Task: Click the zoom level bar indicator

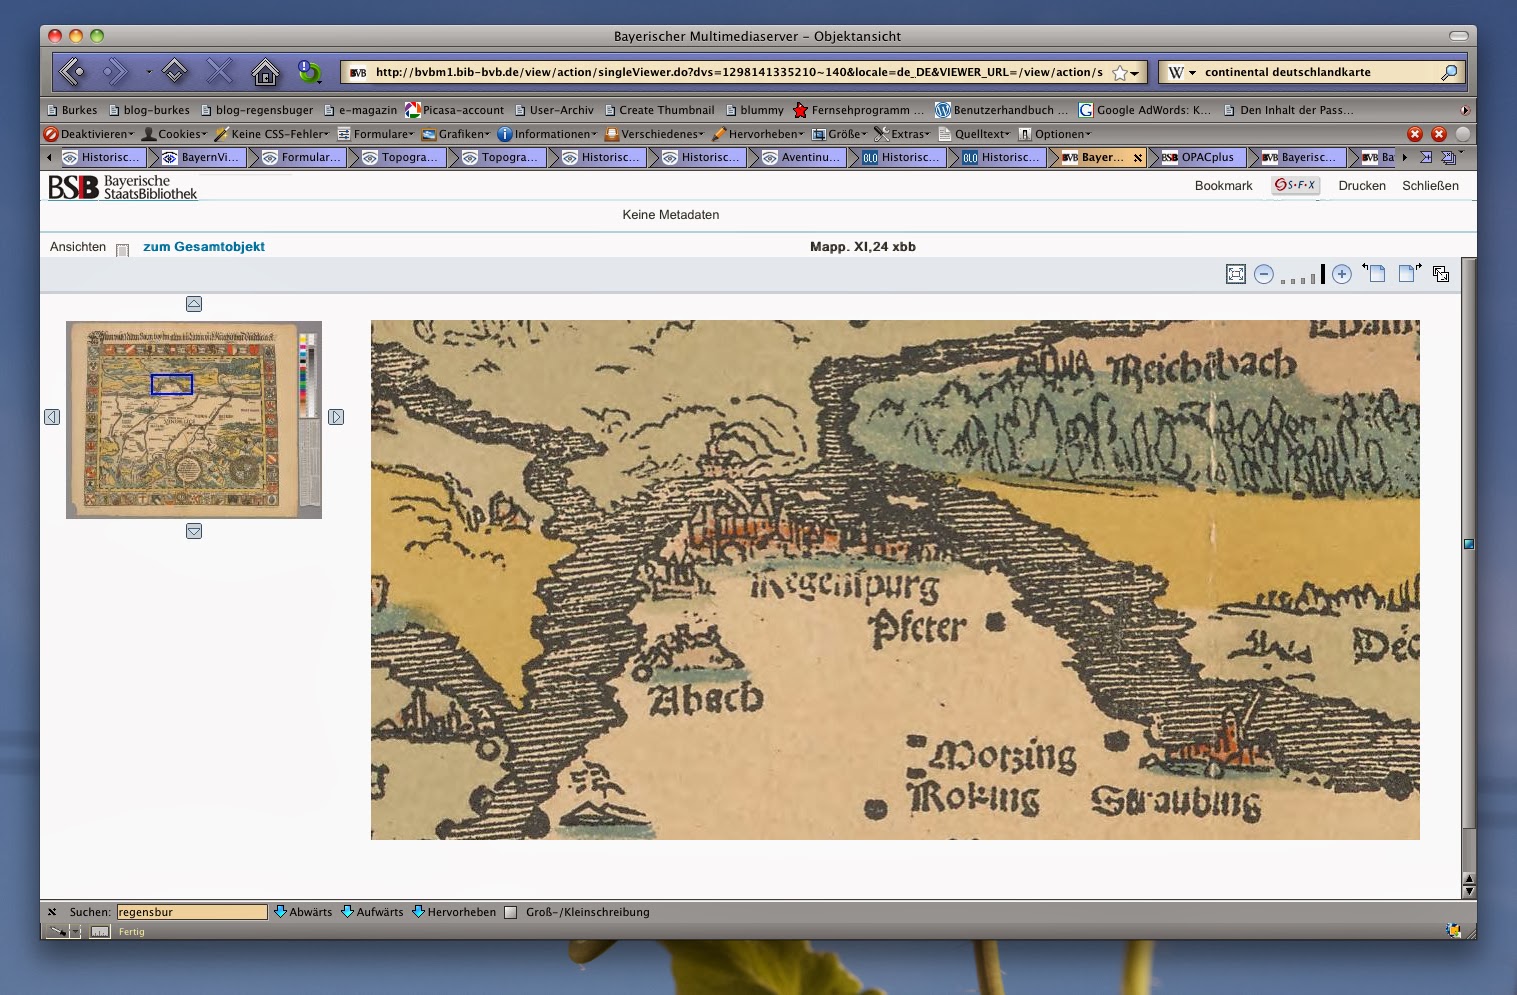Action: pos(1303,274)
